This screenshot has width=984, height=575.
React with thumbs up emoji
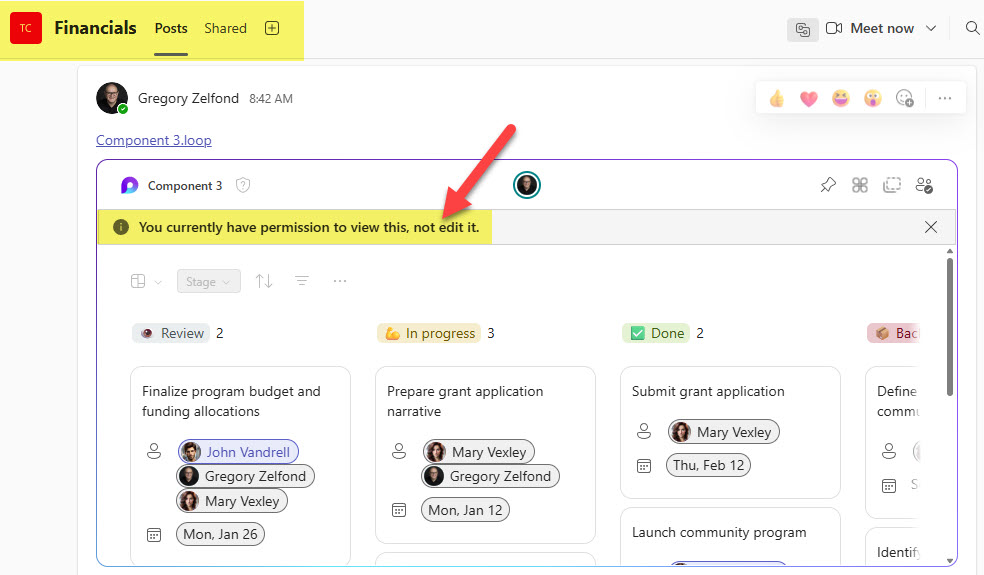click(777, 99)
